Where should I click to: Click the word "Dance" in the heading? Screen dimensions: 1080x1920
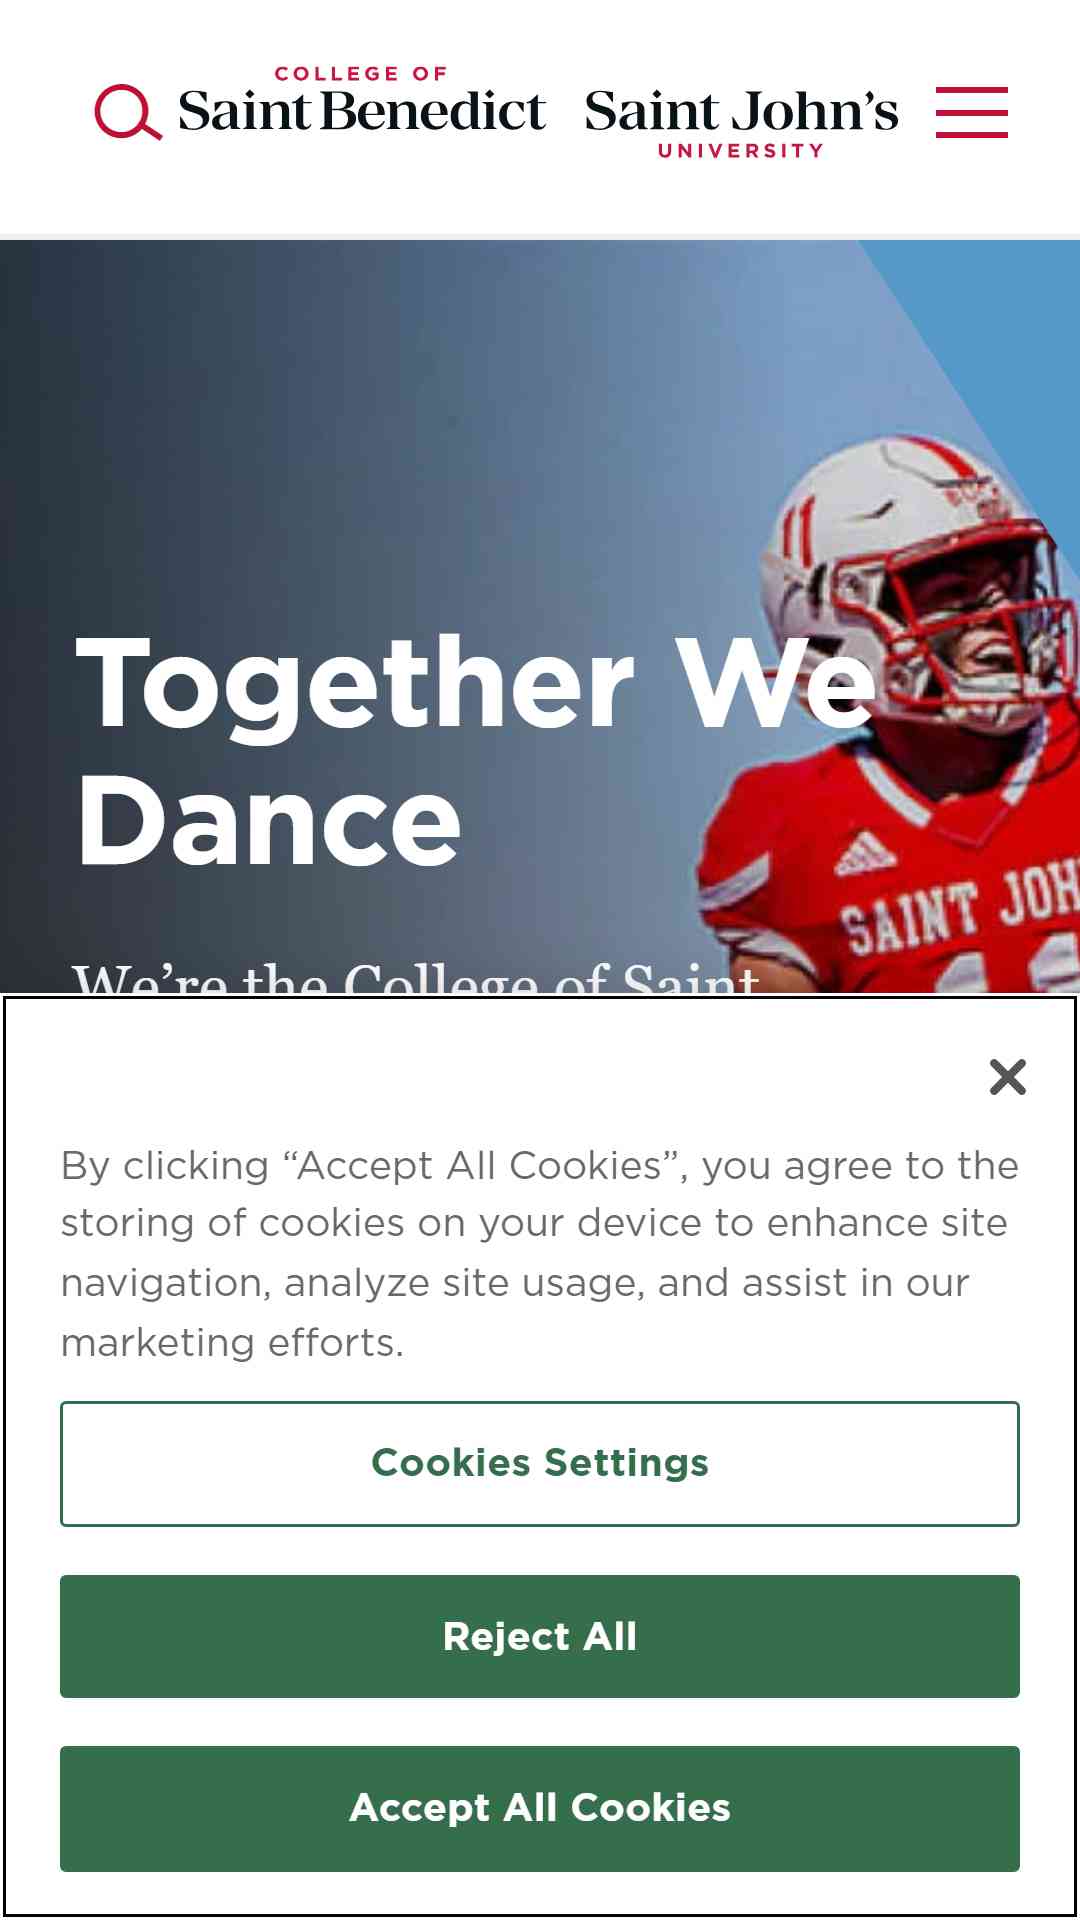pos(269,822)
